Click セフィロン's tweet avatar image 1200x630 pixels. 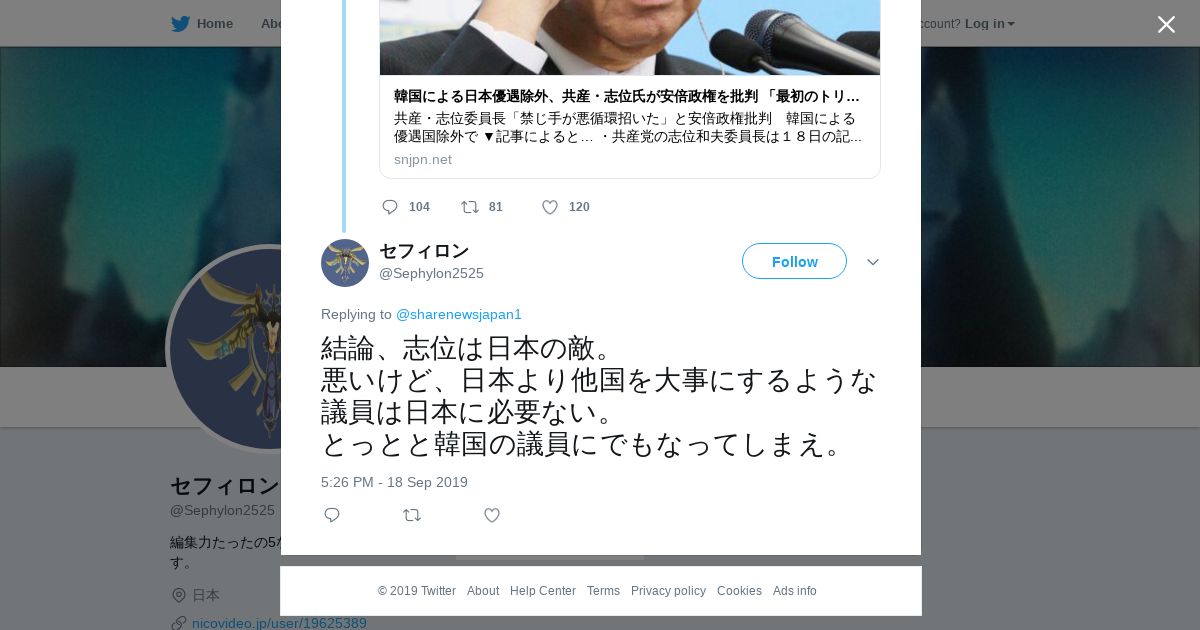point(345,263)
